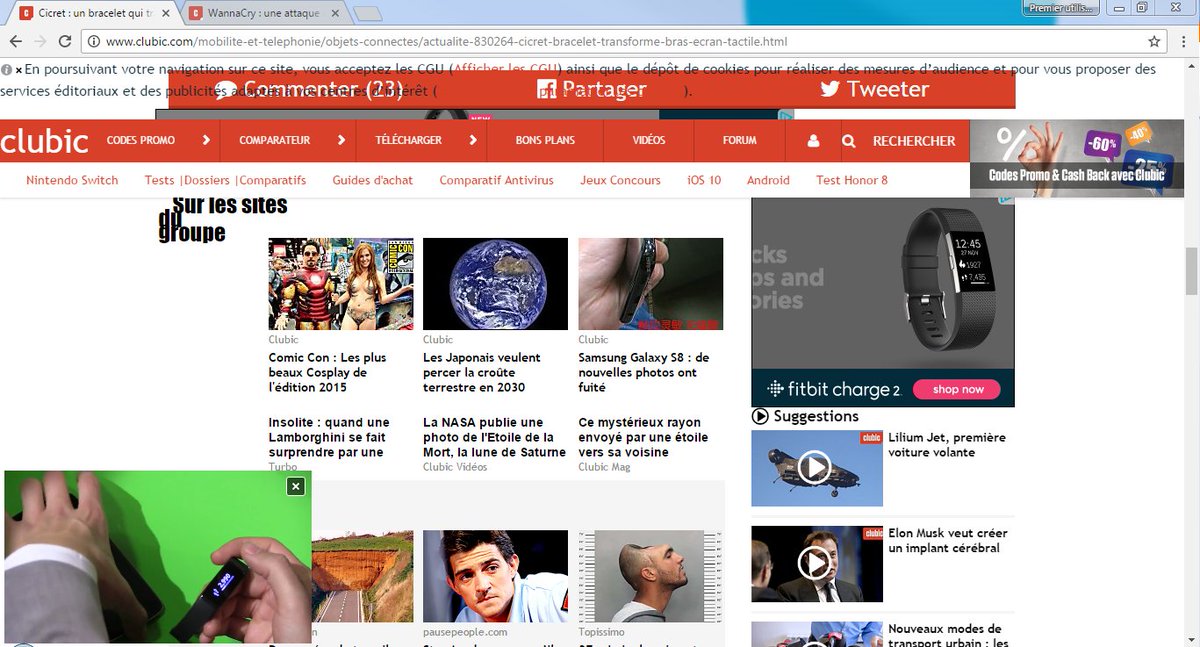Click the floating bracelet video
The image size is (1200, 647).
158,557
